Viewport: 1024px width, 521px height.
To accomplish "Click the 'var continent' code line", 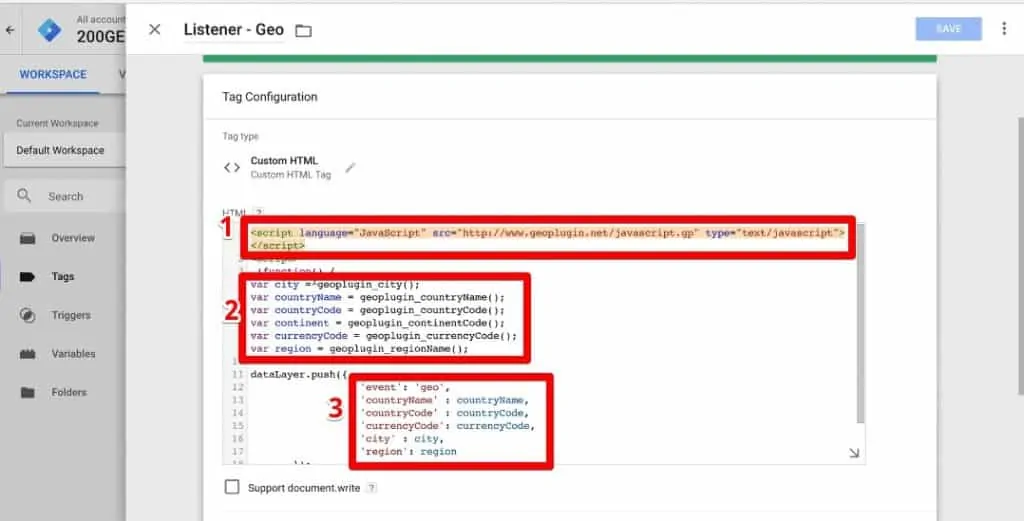I will (x=377, y=323).
